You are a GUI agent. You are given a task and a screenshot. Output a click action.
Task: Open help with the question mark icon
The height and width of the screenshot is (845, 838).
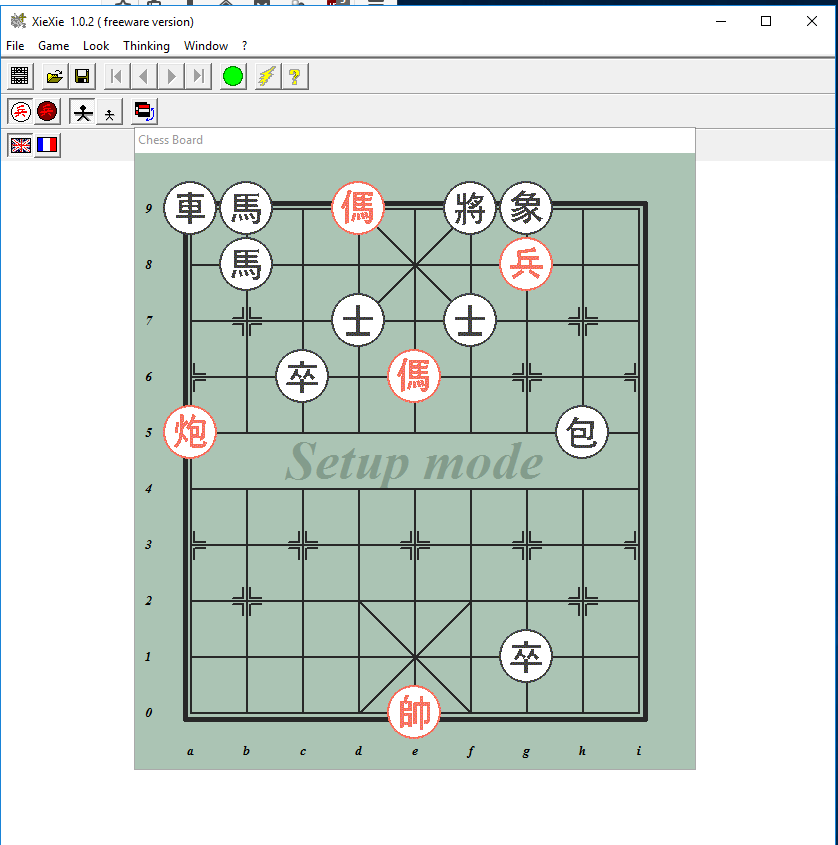pos(294,77)
